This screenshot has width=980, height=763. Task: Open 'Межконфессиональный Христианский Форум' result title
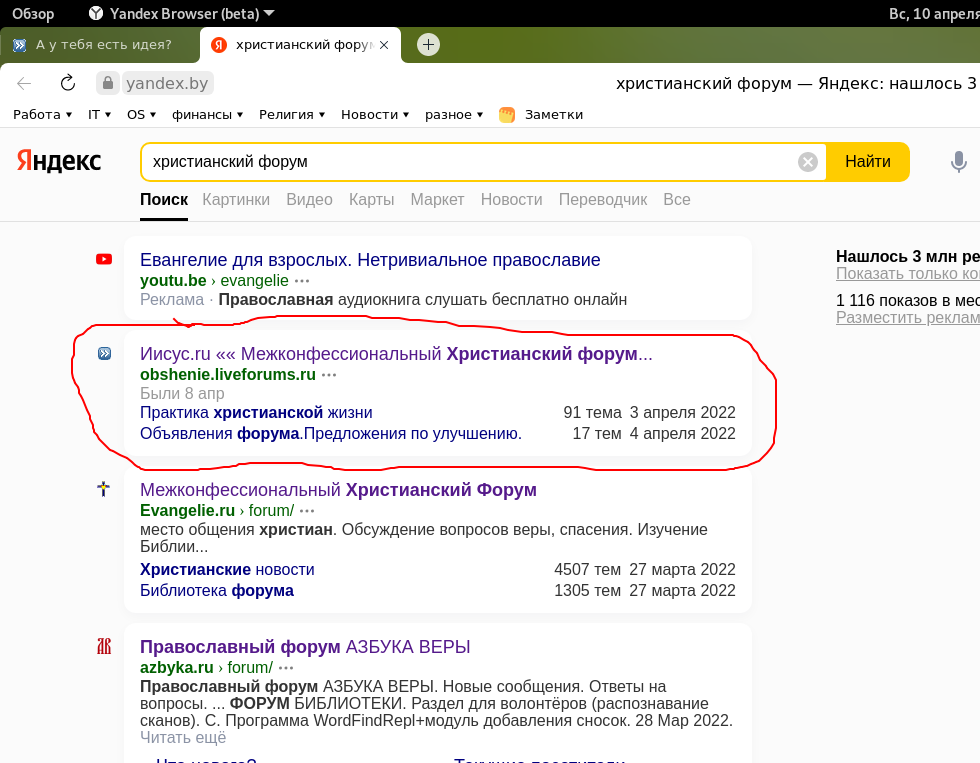pyautogui.click(x=338, y=489)
